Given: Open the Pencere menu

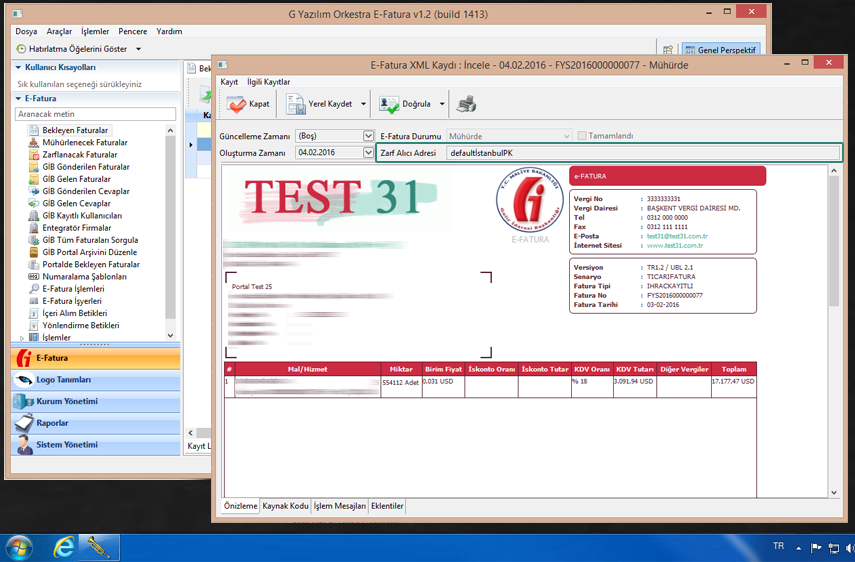Looking at the screenshot, I should (133, 32).
